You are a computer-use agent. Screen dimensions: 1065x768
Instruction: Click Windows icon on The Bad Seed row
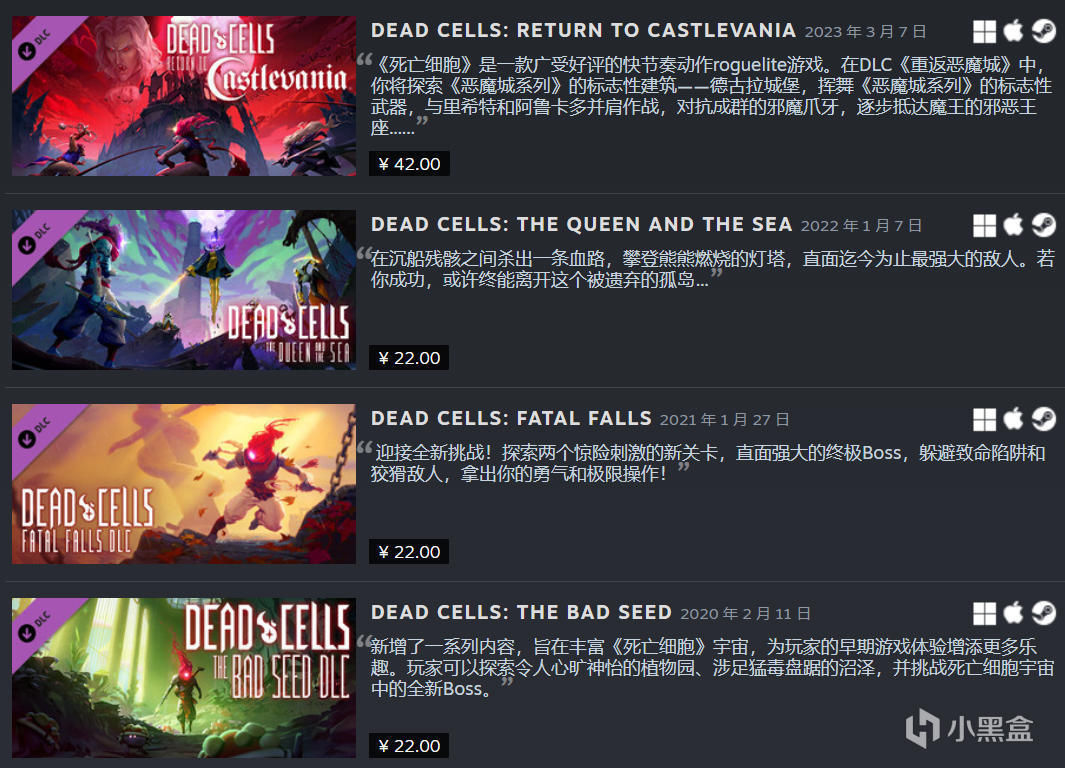click(984, 614)
